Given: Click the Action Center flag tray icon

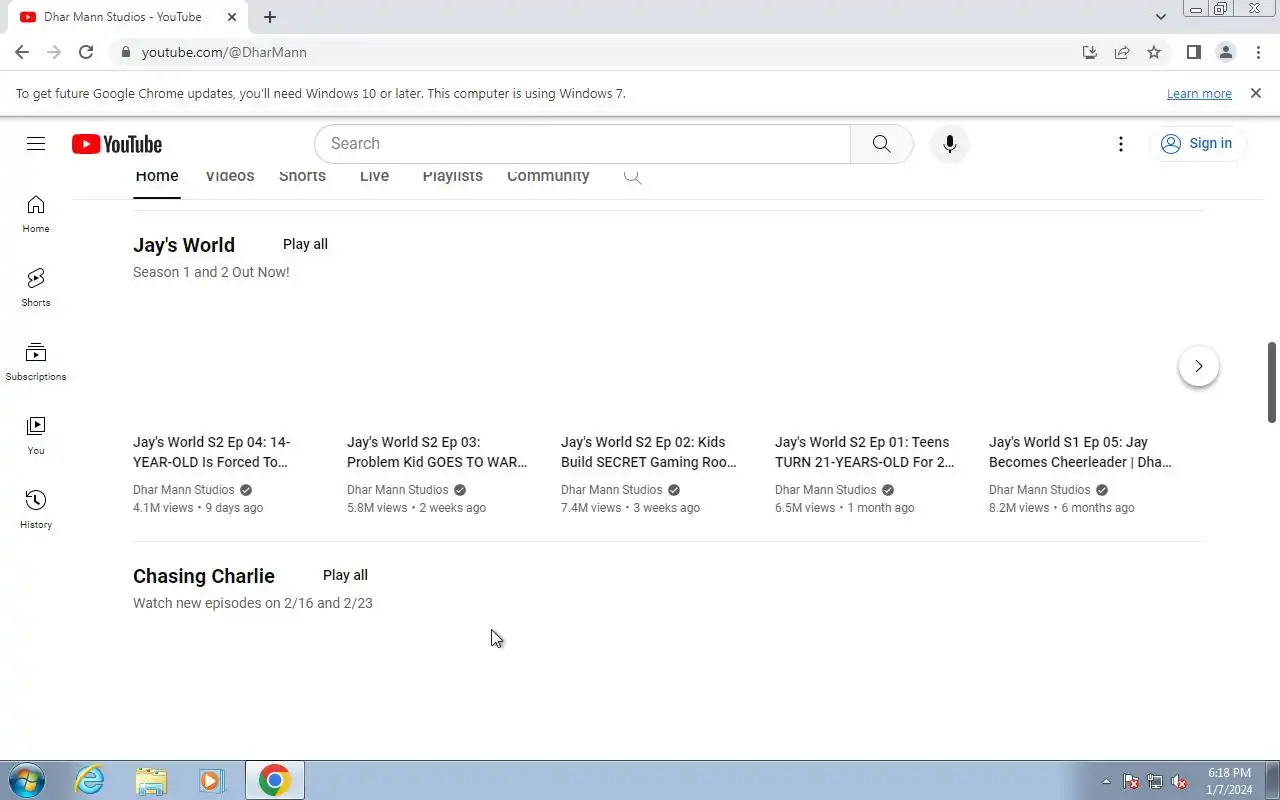Looking at the screenshot, I should 1131,782.
